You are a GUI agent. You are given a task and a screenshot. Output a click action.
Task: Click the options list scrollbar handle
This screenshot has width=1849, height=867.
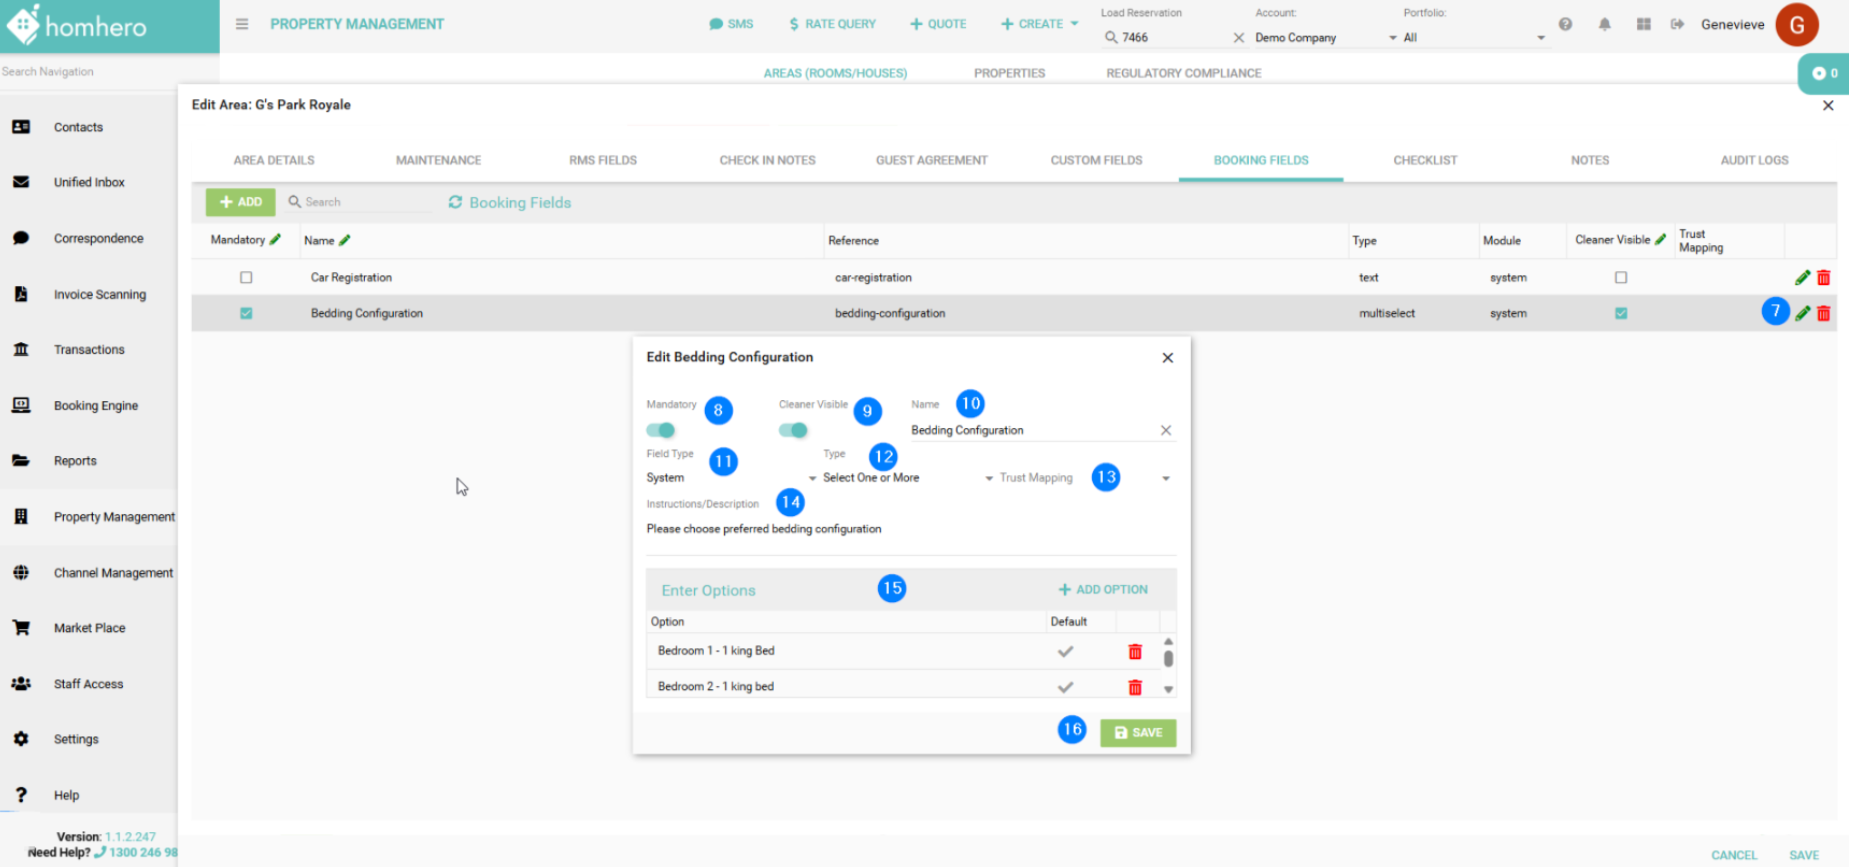pos(1168,658)
